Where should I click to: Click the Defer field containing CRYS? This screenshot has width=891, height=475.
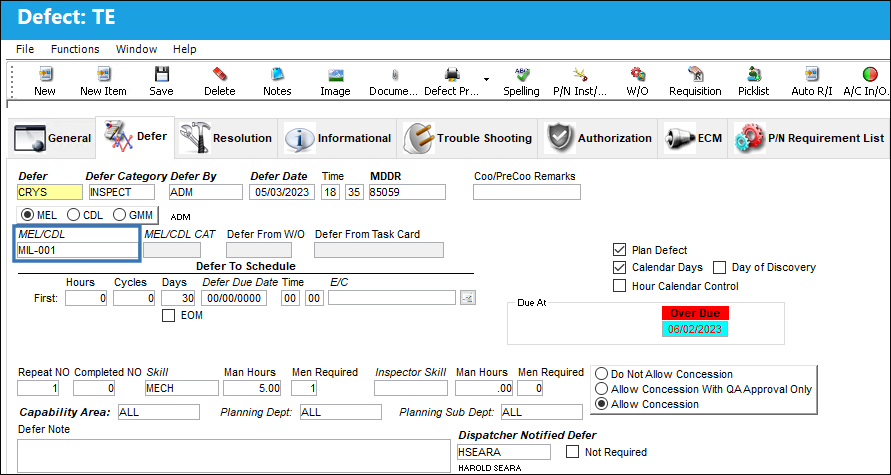coord(49,192)
